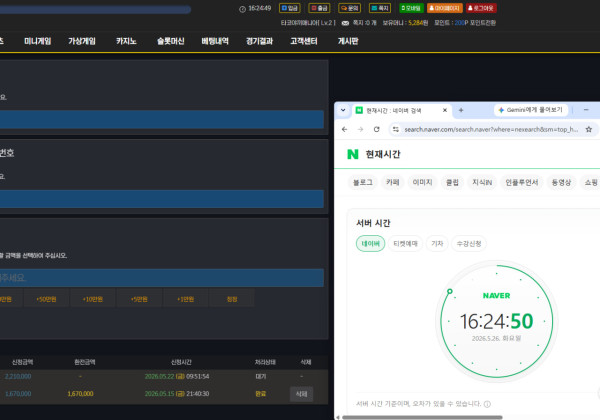Image resolution: width=600 pixels, height=420 pixels.
Task: Close the 현재시간 네이버 검색 tab
Action: (x=445, y=110)
